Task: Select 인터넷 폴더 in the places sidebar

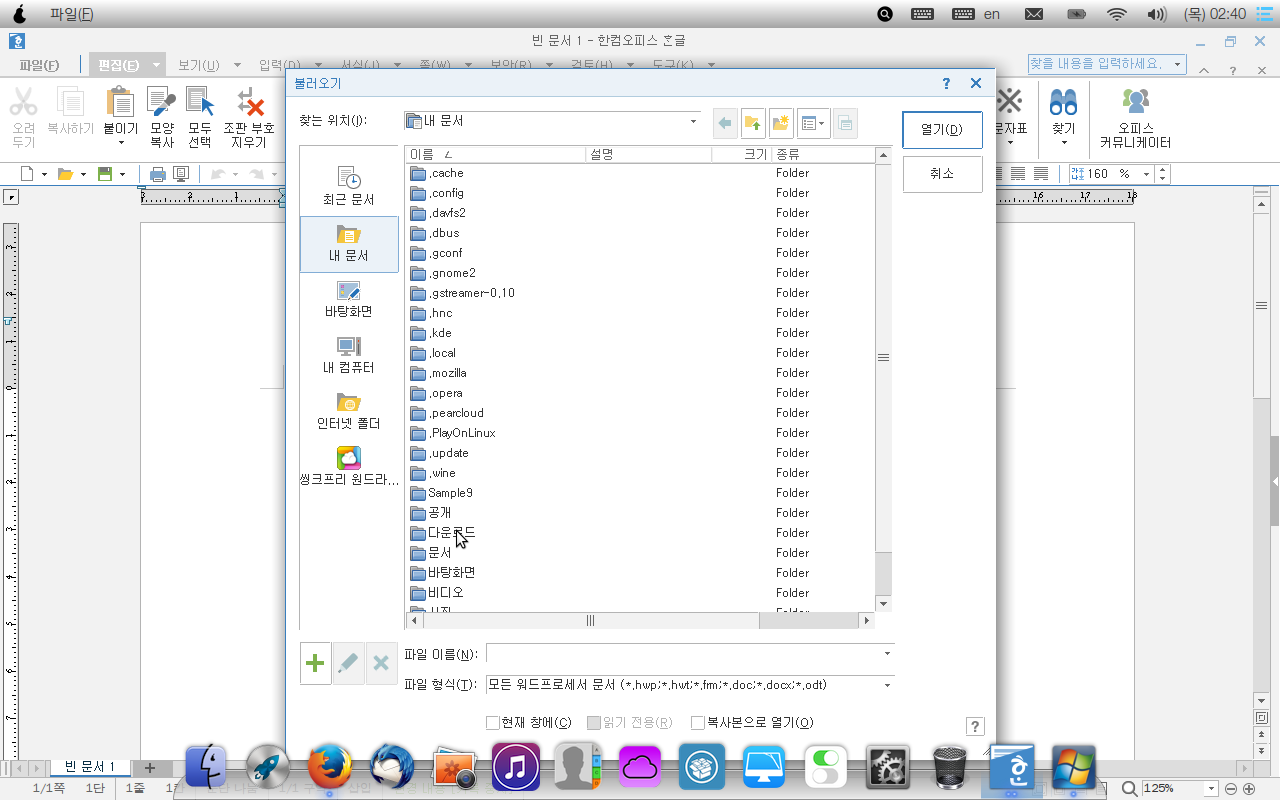Action: tap(349, 412)
